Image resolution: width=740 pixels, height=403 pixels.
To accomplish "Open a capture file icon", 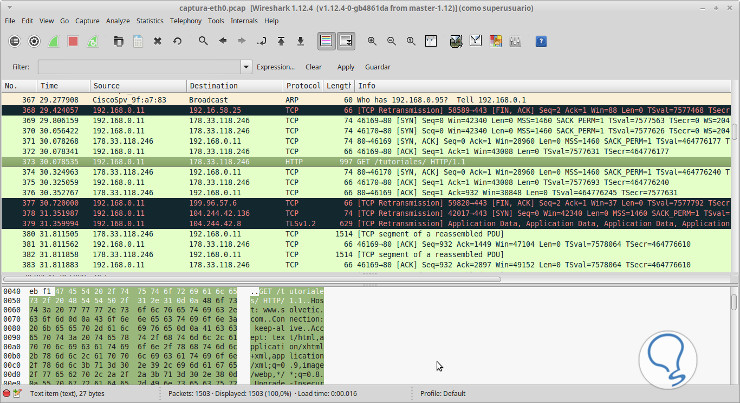I will (x=118, y=42).
